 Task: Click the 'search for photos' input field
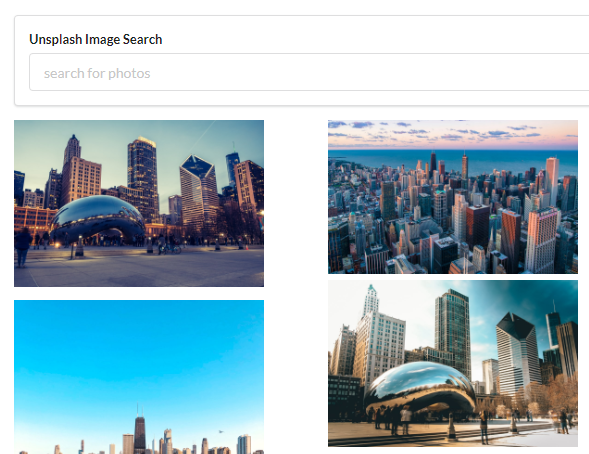[309, 72]
